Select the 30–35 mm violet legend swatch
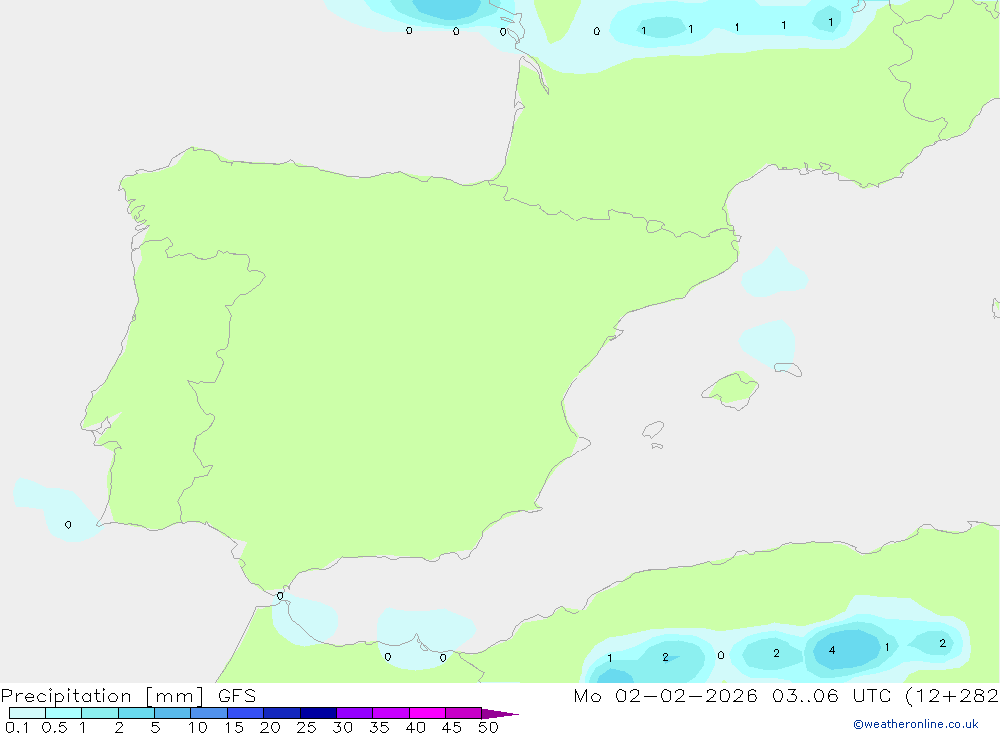Screen dimensions: 1000x733 (x=354, y=713)
